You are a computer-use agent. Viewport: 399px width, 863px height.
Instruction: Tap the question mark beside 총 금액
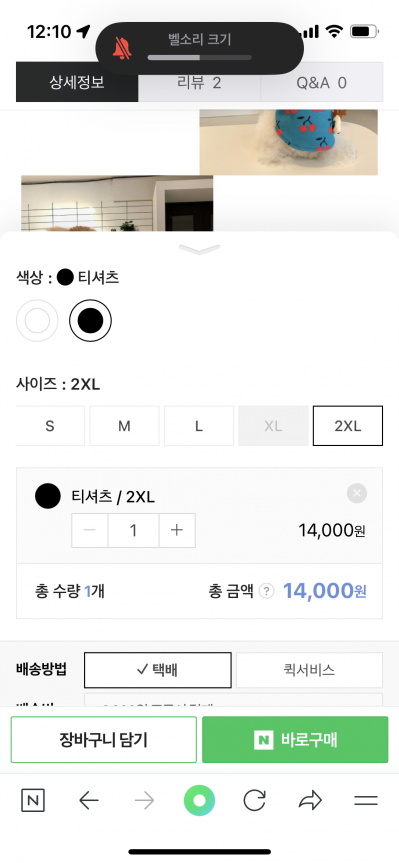click(266, 591)
